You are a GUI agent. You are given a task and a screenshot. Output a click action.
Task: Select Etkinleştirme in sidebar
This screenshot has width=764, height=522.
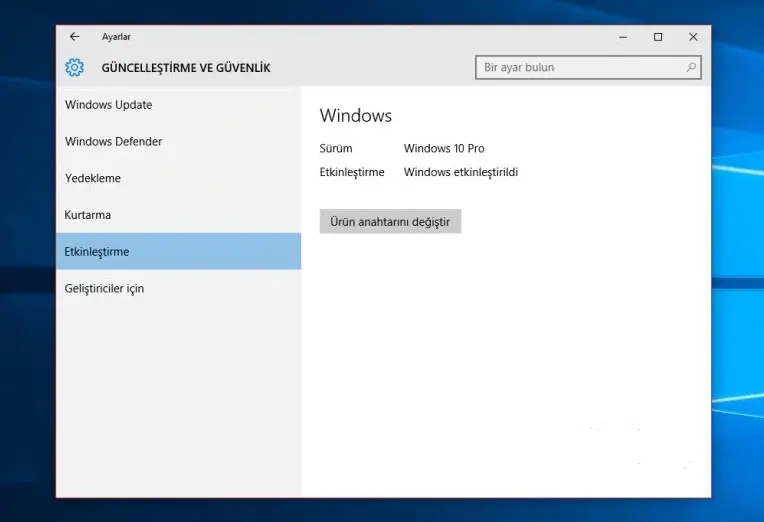tap(178, 251)
